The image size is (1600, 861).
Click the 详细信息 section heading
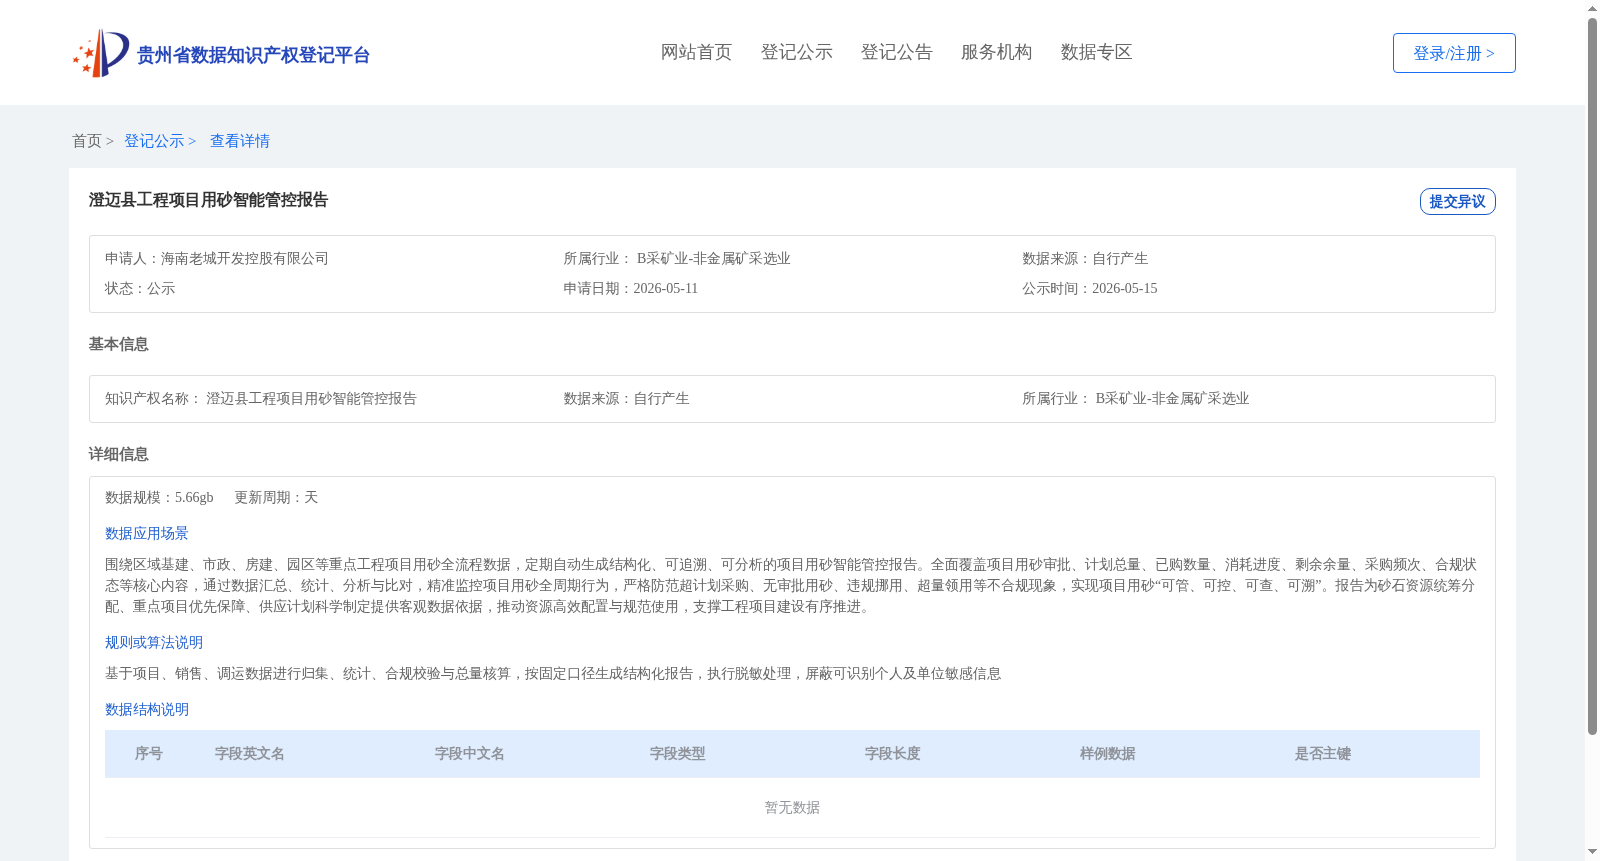coord(118,454)
